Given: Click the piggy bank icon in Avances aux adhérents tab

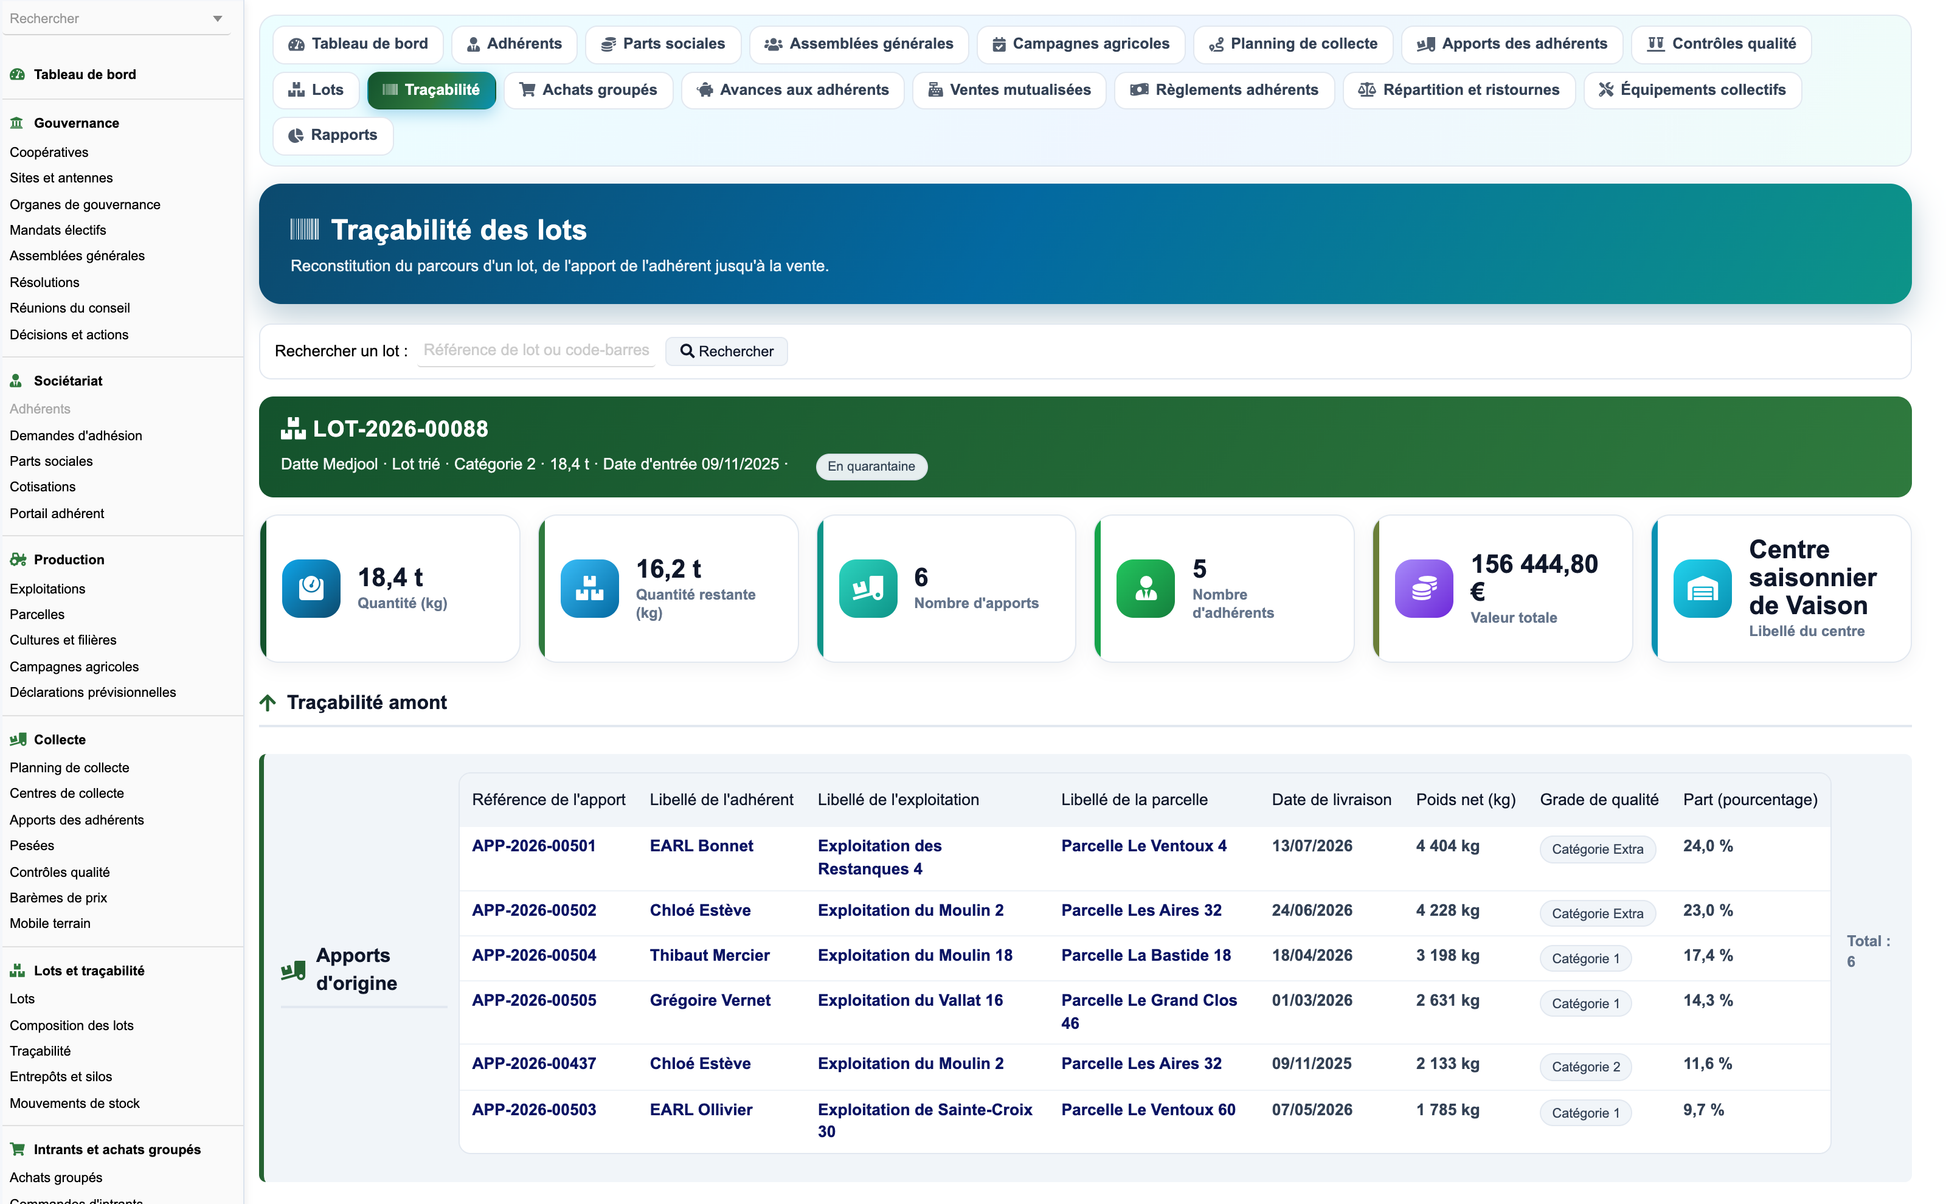Looking at the screenshot, I should click(x=705, y=90).
